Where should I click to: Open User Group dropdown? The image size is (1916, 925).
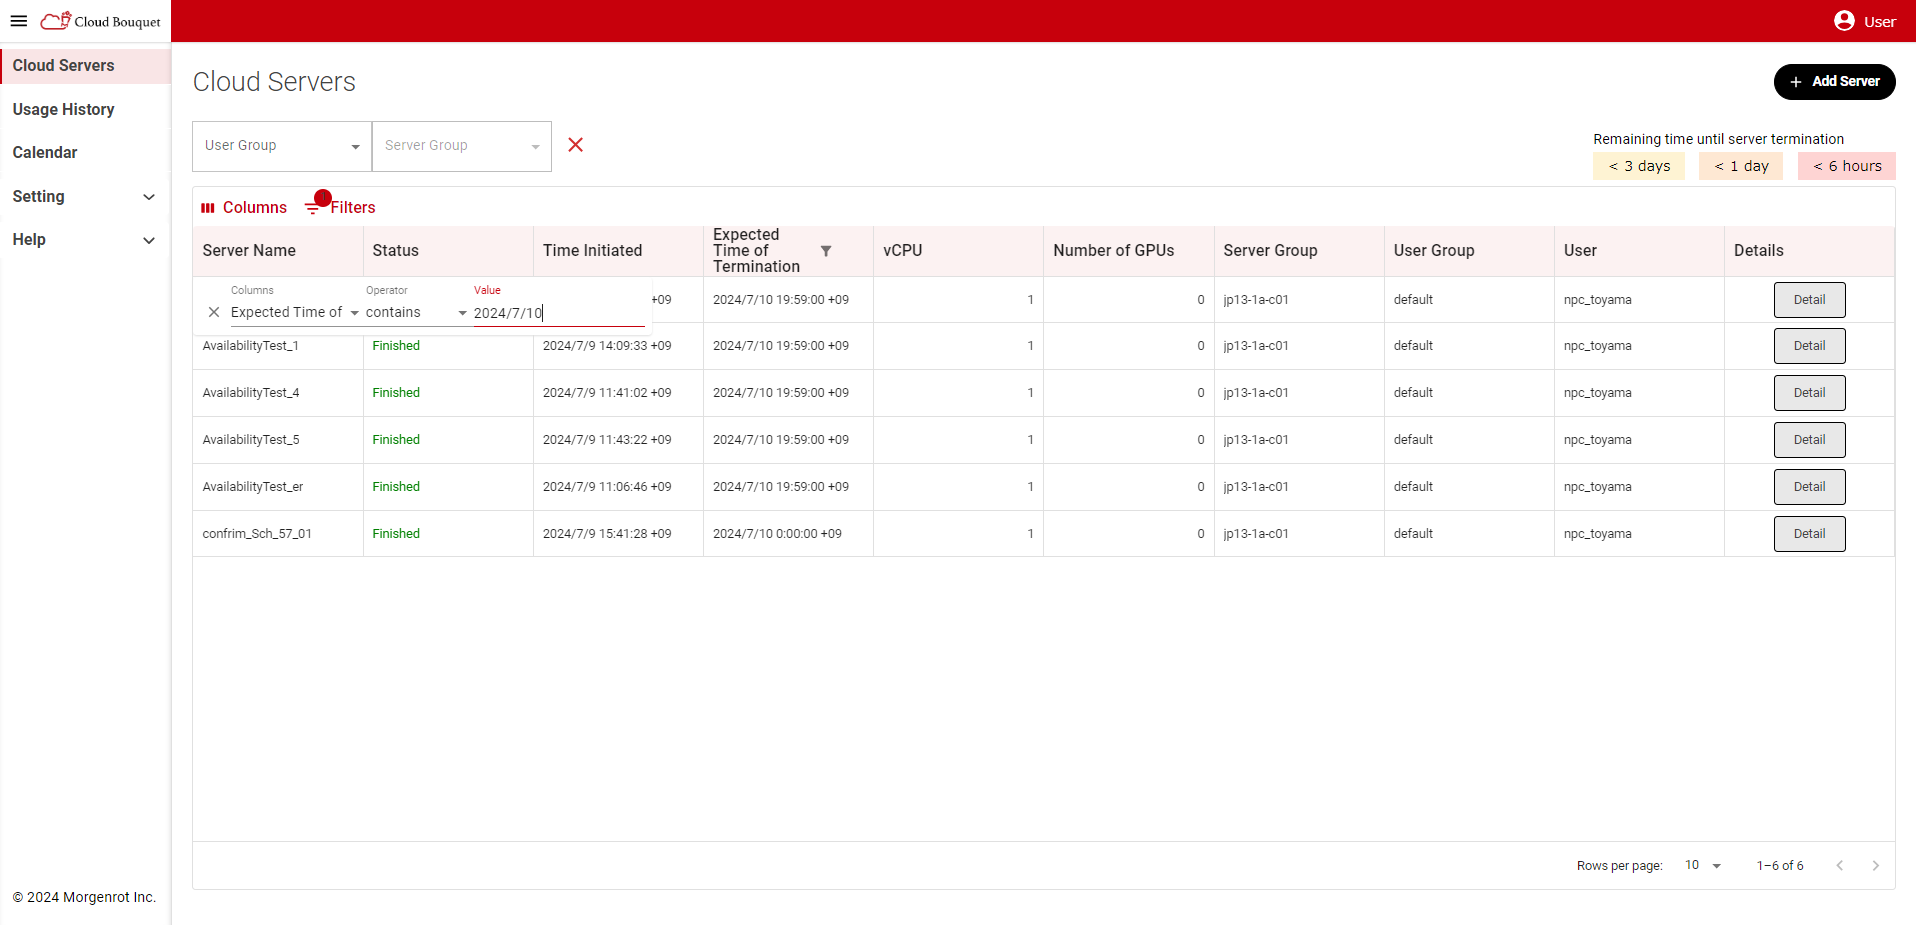282,146
